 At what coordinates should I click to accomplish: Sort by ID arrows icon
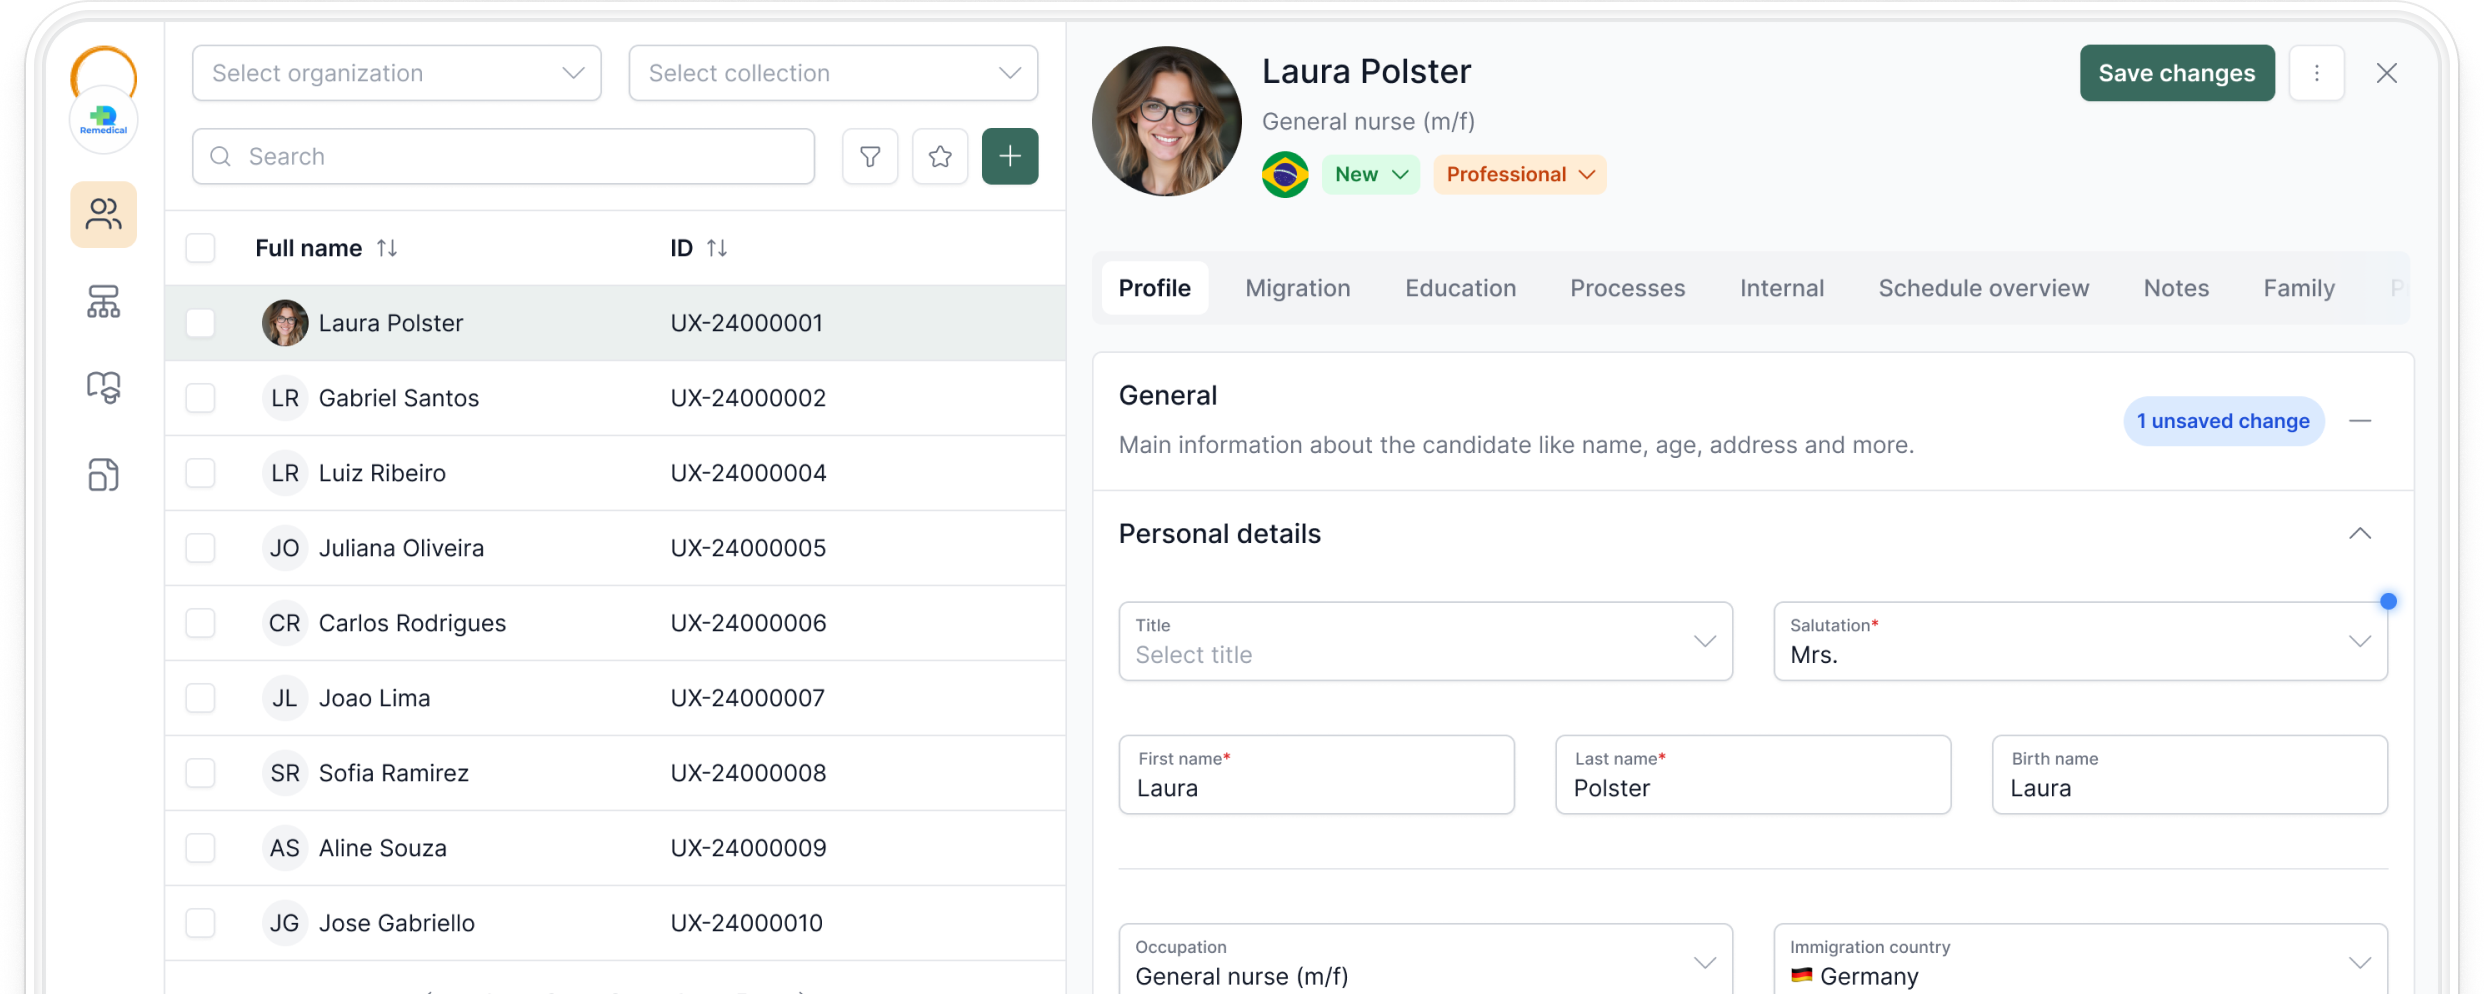click(717, 248)
